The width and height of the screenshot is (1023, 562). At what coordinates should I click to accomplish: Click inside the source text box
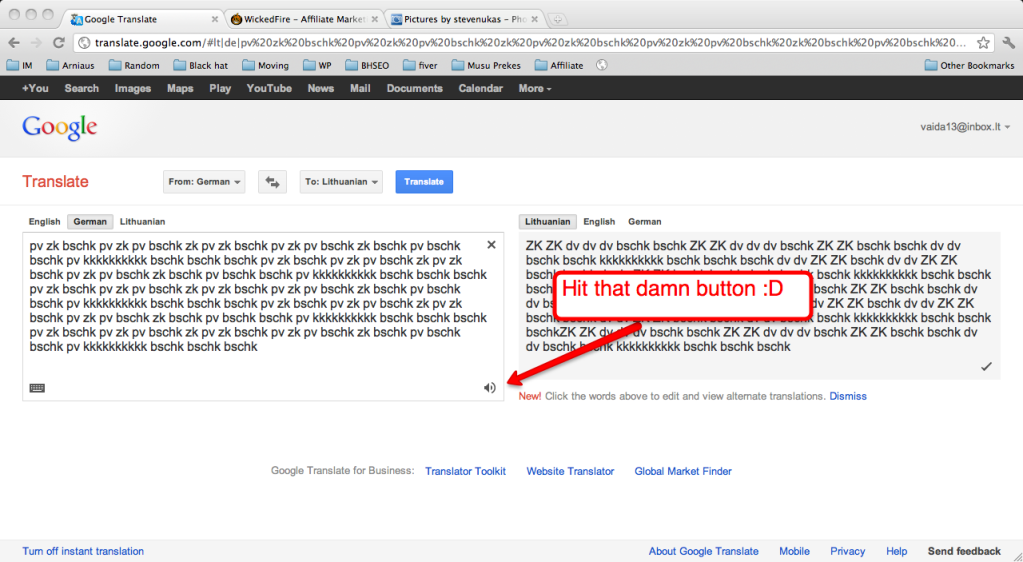tap(263, 317)
